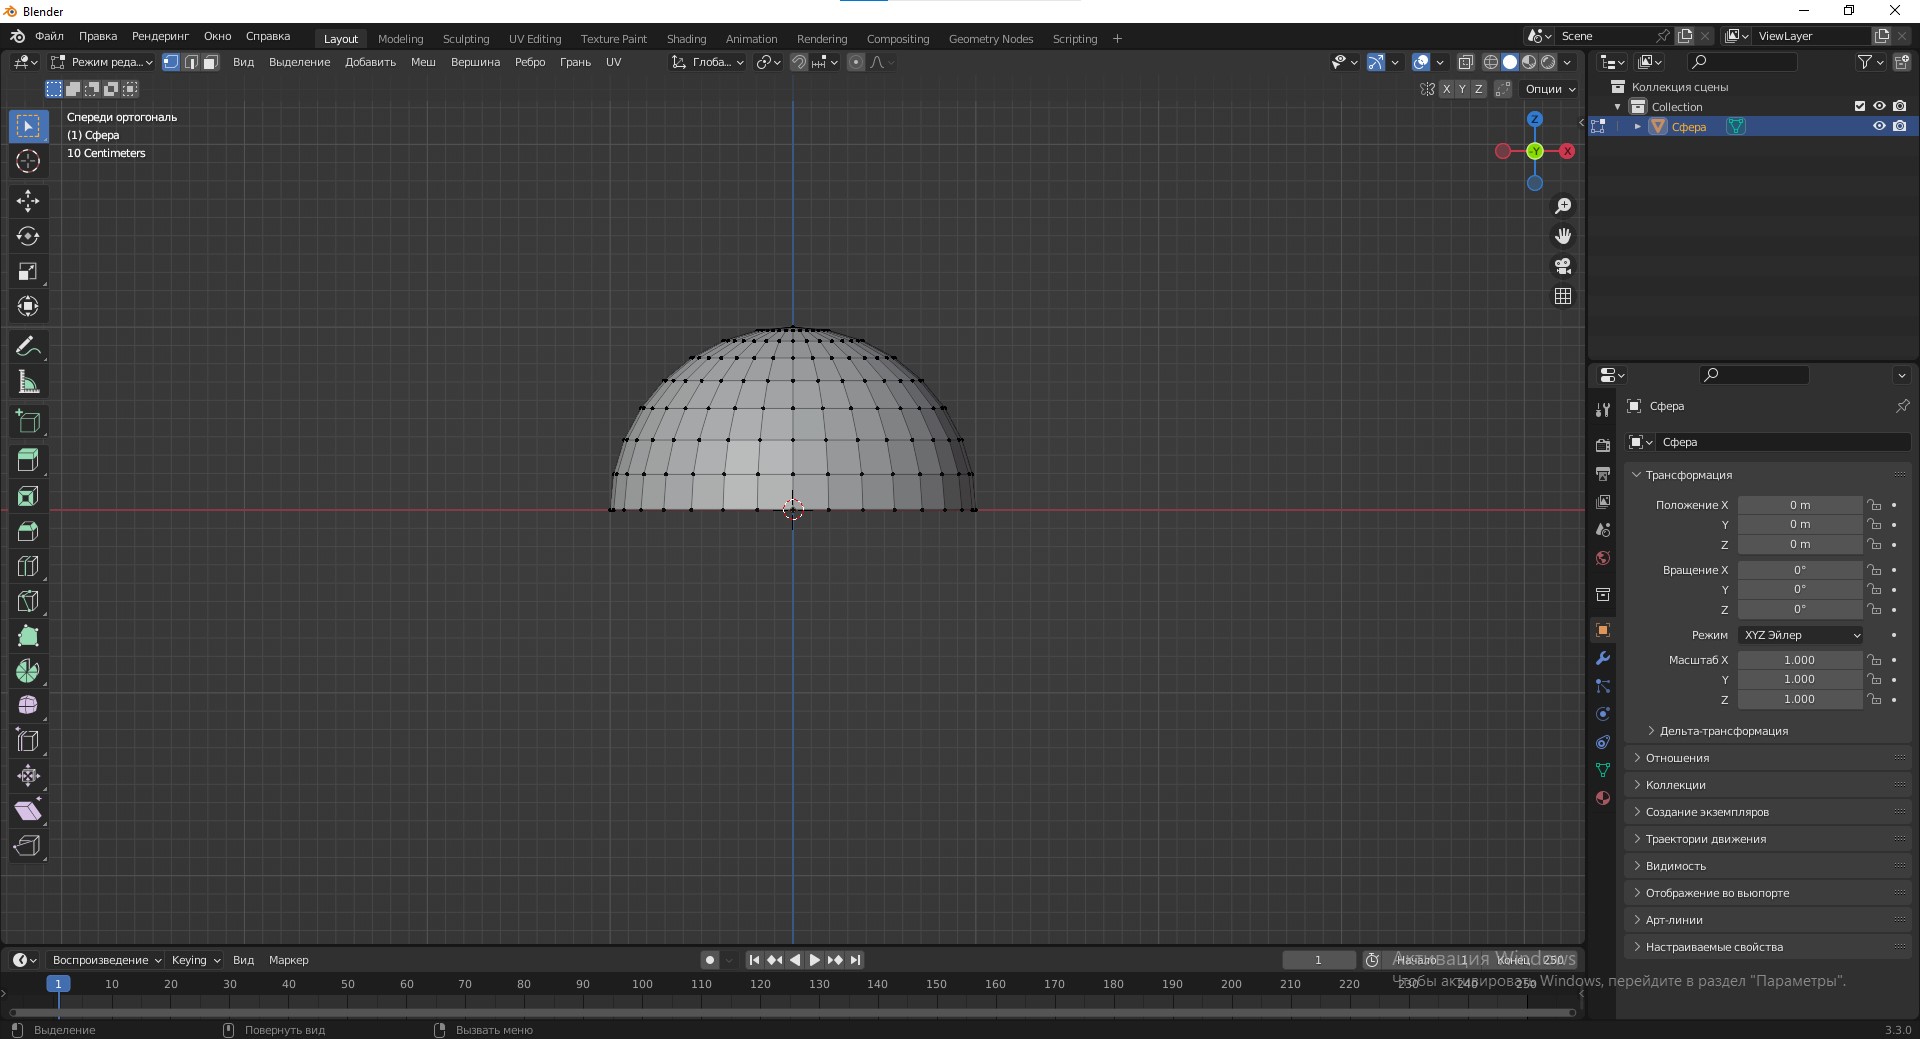This screenshot has width=1920, height=1039.
Task: Jump to the last frame
Action: tap(856, 960)
